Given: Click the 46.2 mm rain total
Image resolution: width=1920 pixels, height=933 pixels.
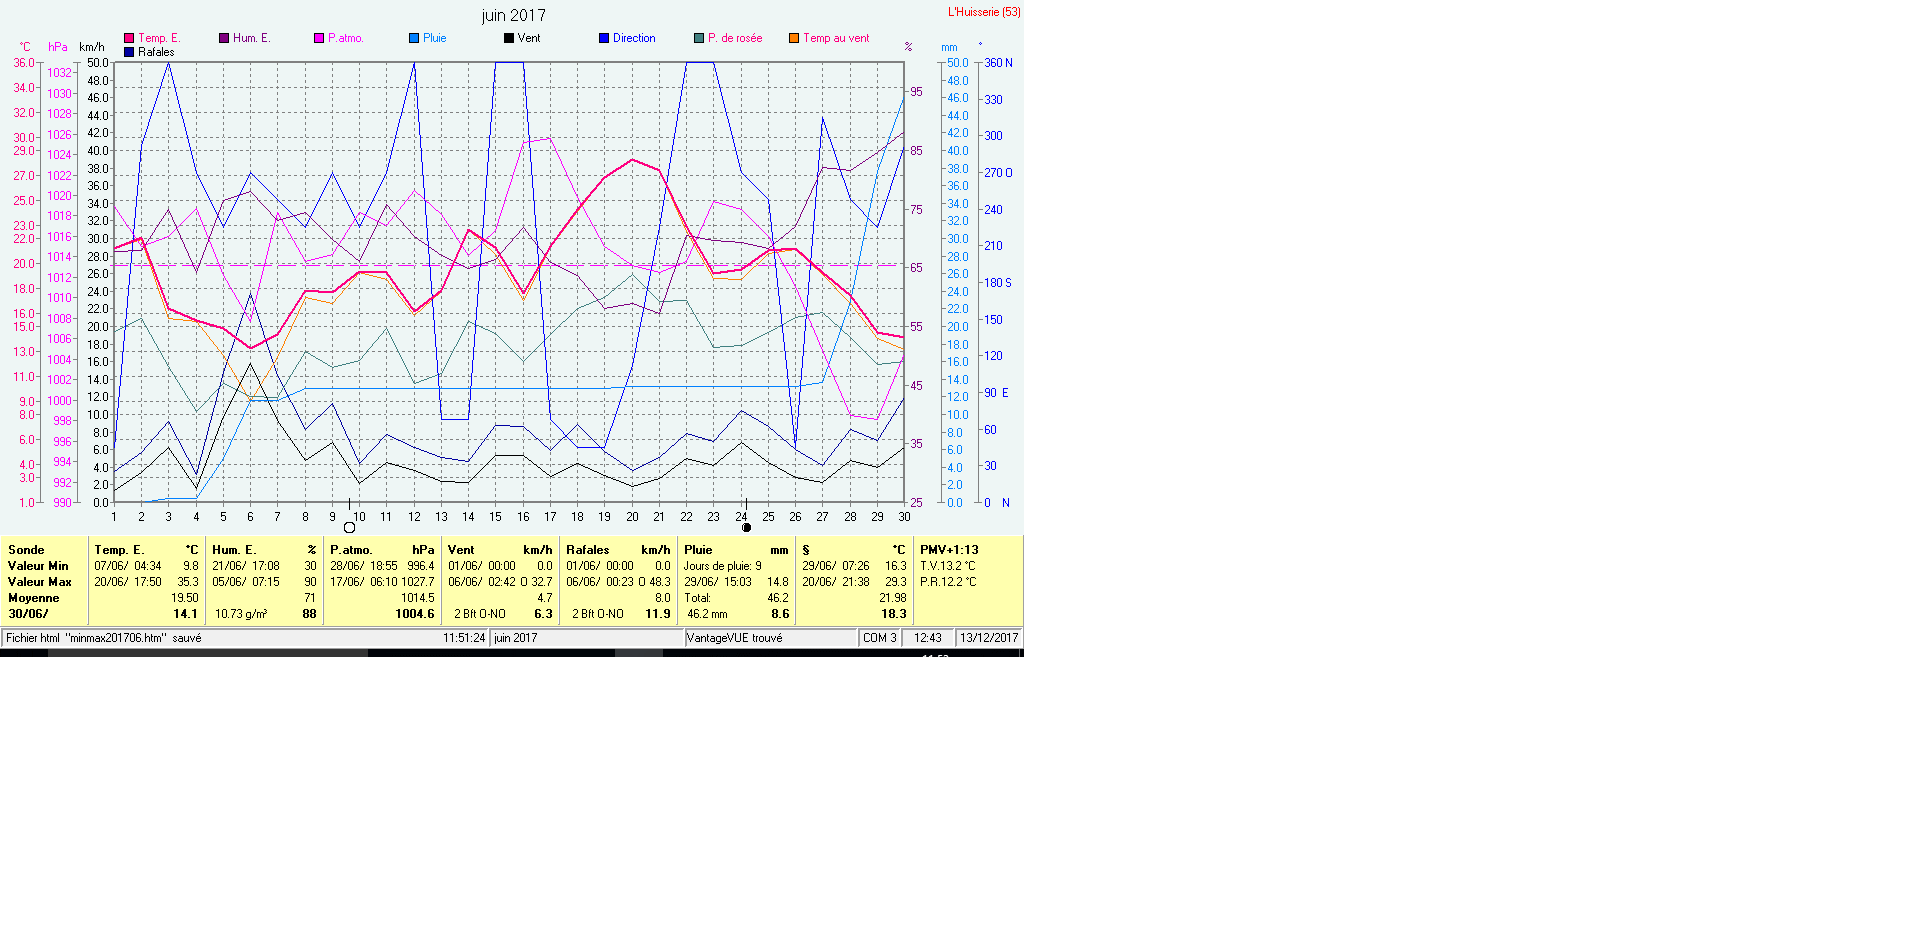Looking at the screenshot, I should 708,614.
